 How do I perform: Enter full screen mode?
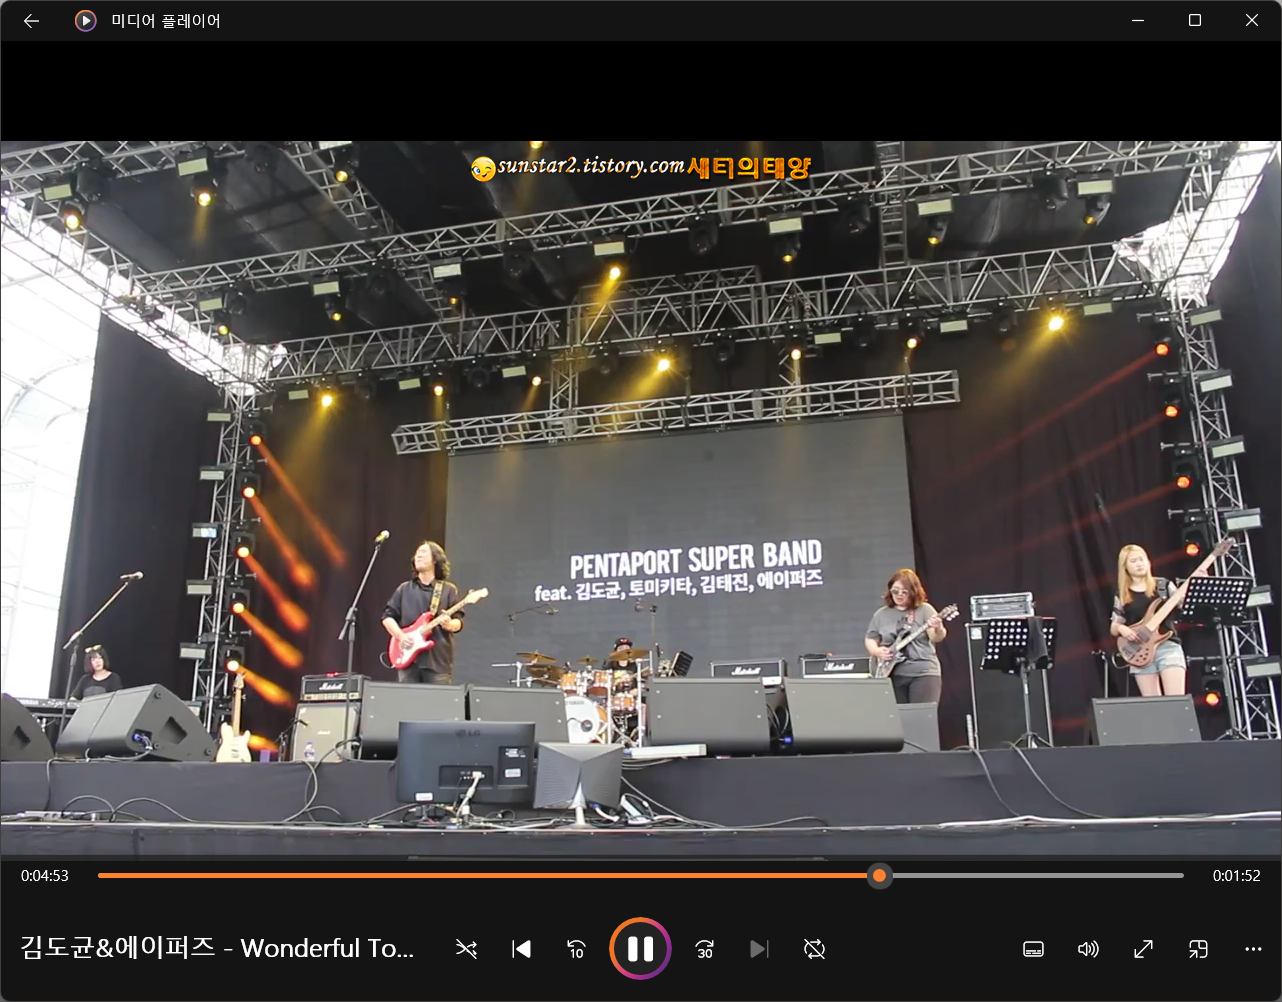[x=1143, y=949]
